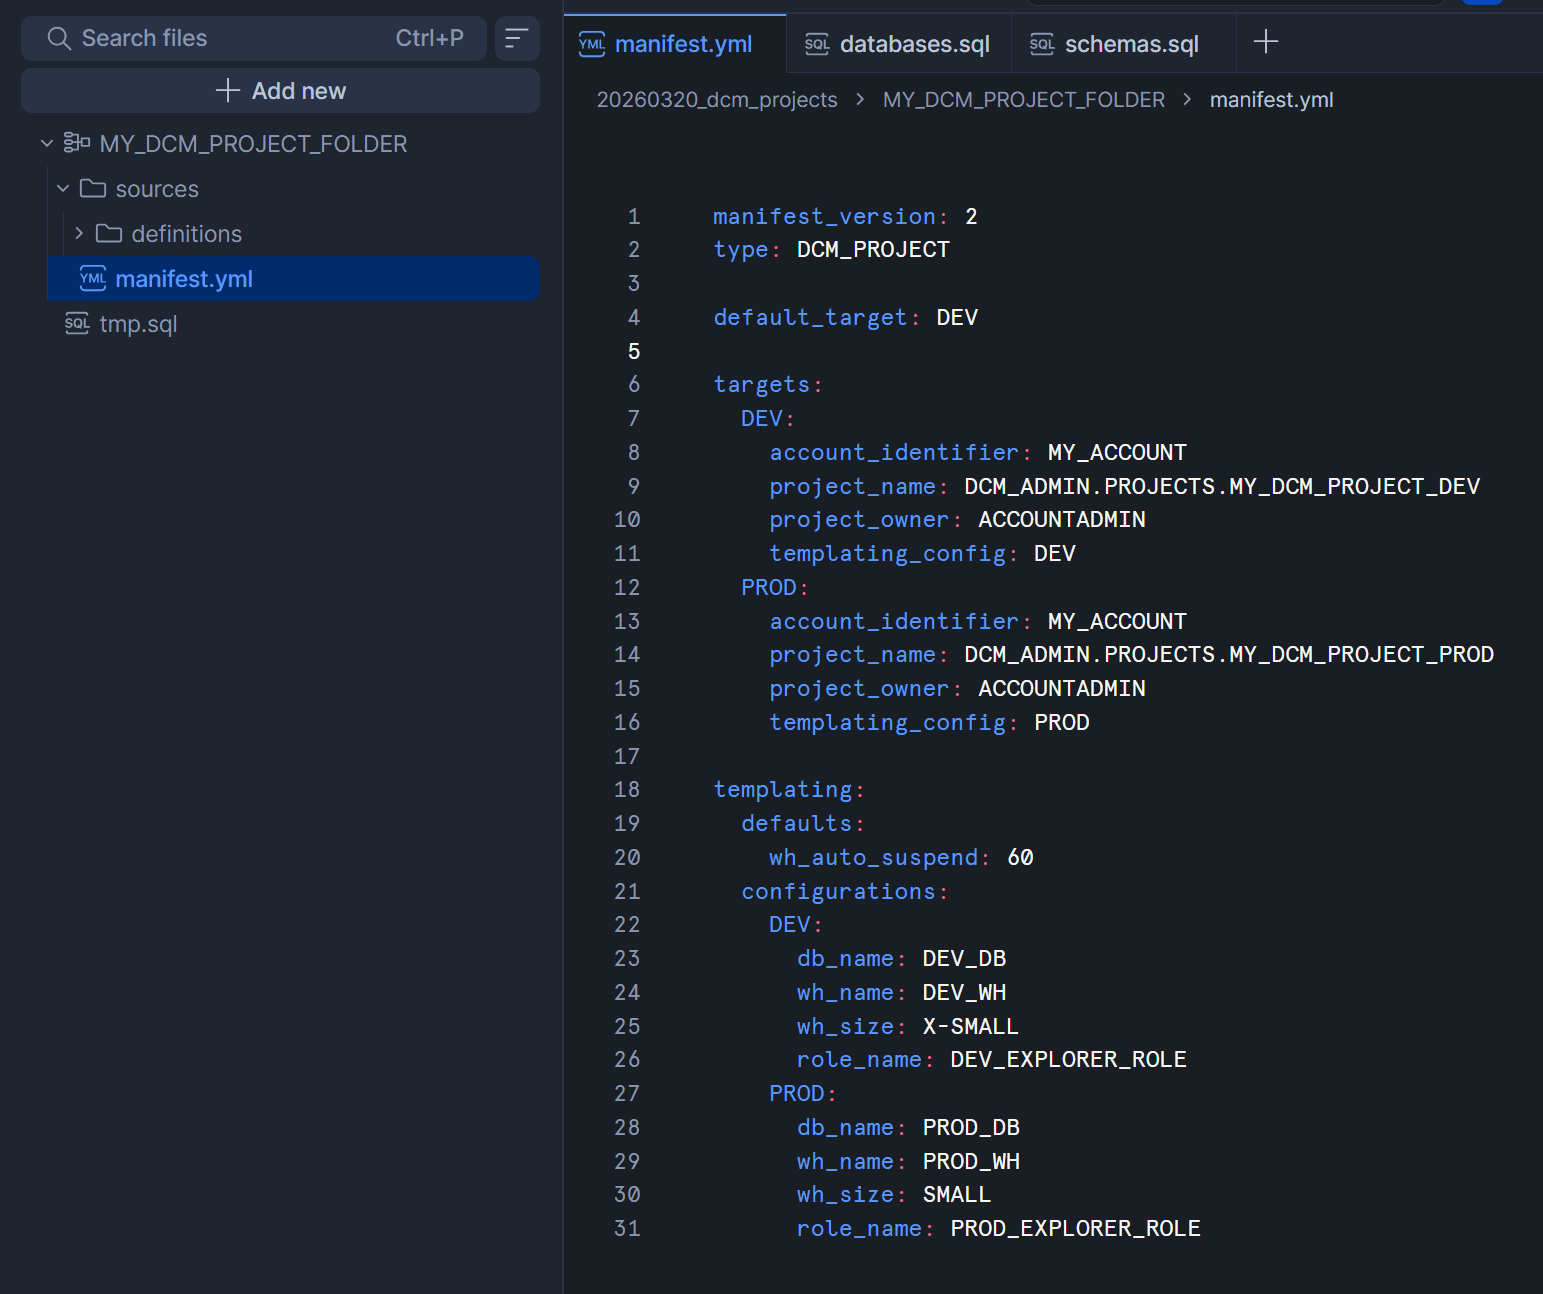This screenshot has height=1294, width=1543.
Task: Click the MY_DCM_PROJECT_FOLDER breadcrumb
Action: pyautogui.click(x=1023, y=100)
